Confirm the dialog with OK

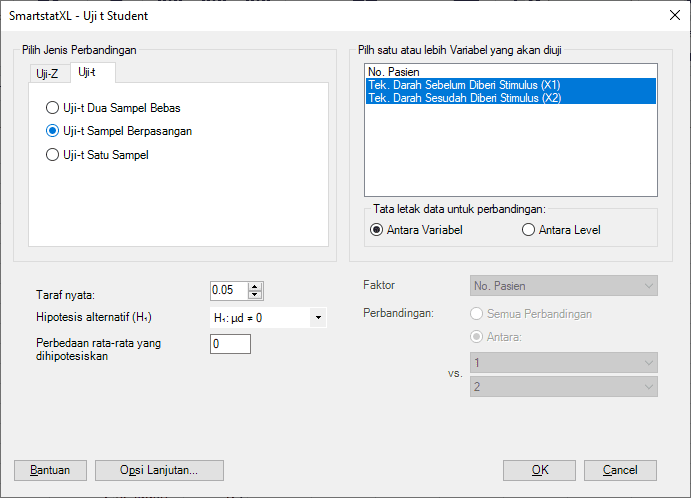[539, 470]
